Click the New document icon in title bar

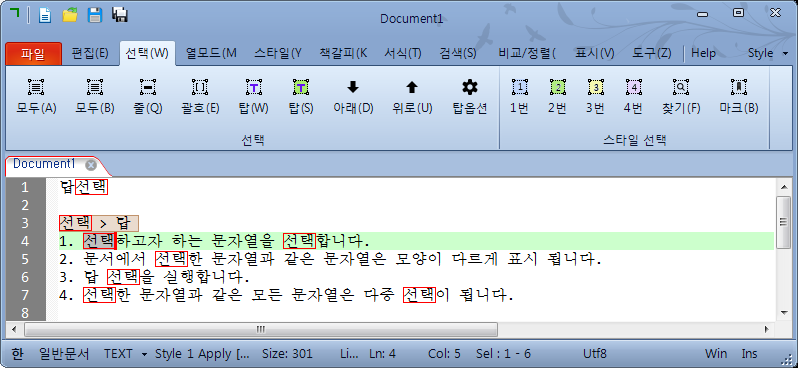(x=45, y=15)
